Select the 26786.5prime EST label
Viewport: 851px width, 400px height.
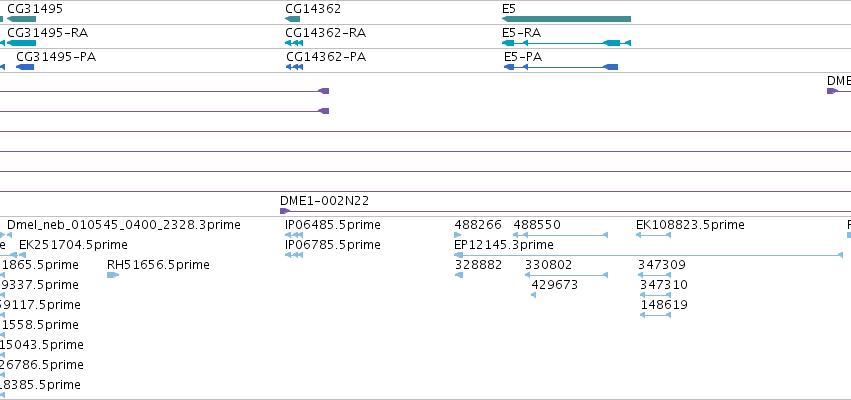[x=42, y=365]
